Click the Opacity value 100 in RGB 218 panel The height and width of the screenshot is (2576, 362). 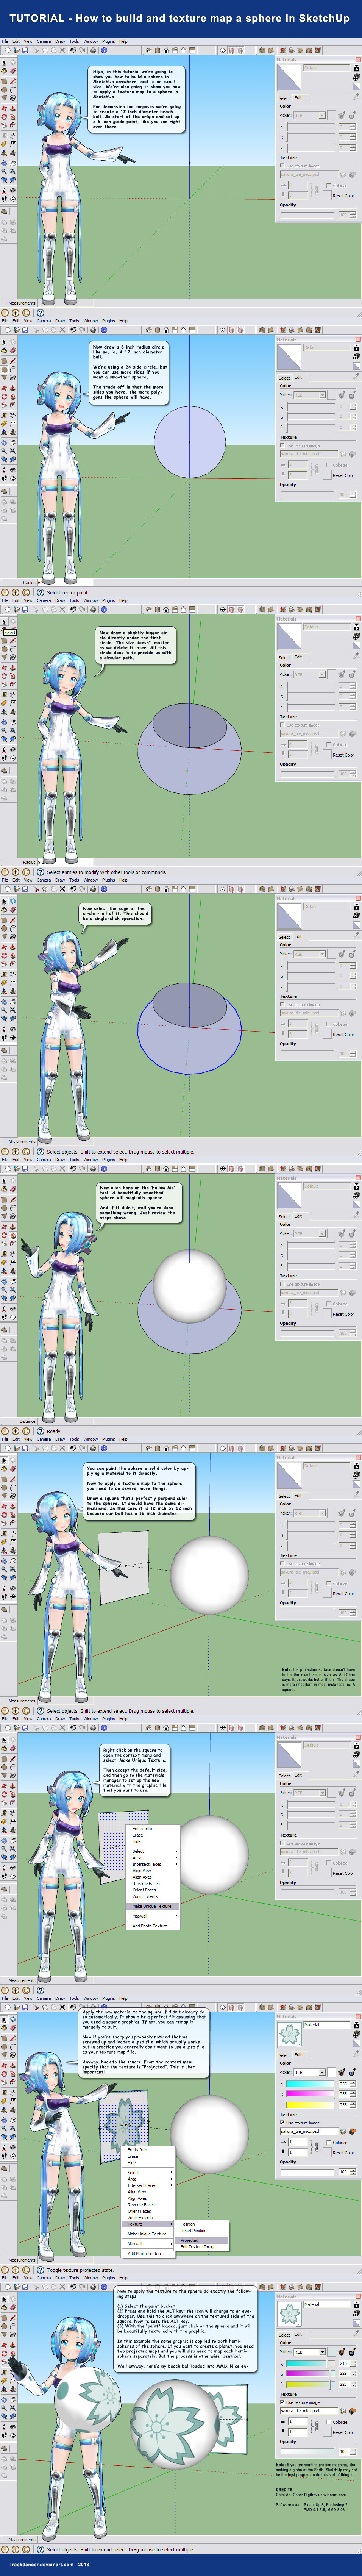coord(344,2452)
